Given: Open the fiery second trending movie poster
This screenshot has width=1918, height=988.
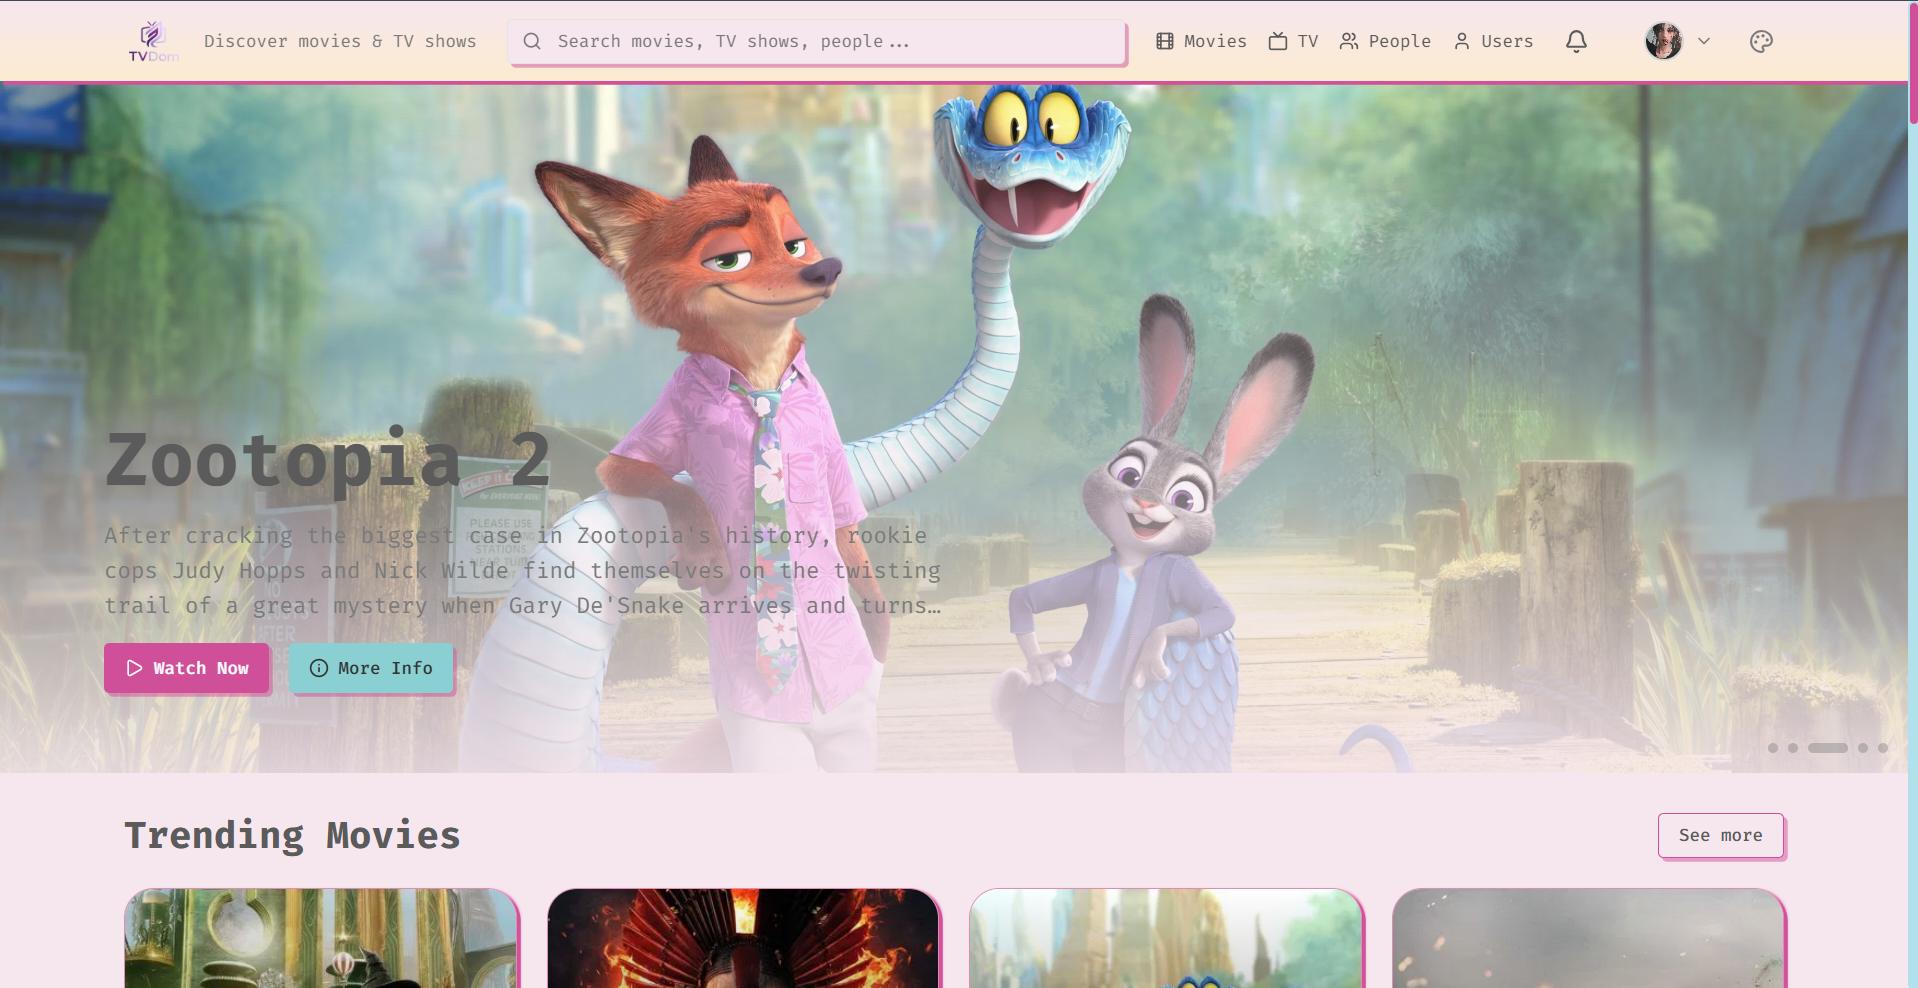Looking at the screenshot, I should click(743, 938).
